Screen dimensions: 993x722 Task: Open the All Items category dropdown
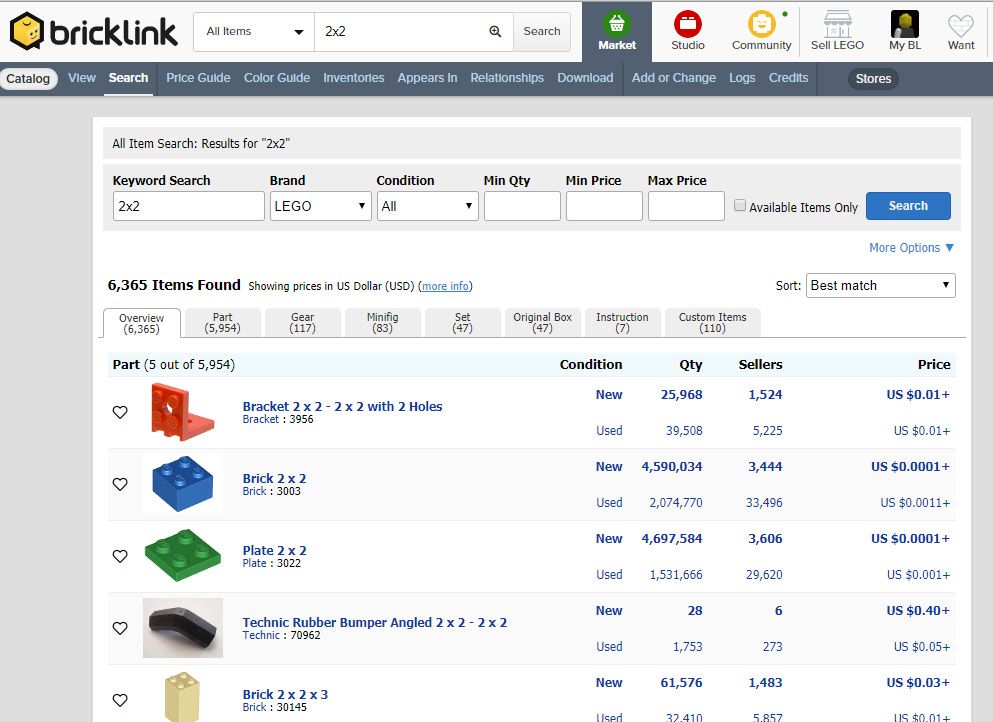click(254, 31)
